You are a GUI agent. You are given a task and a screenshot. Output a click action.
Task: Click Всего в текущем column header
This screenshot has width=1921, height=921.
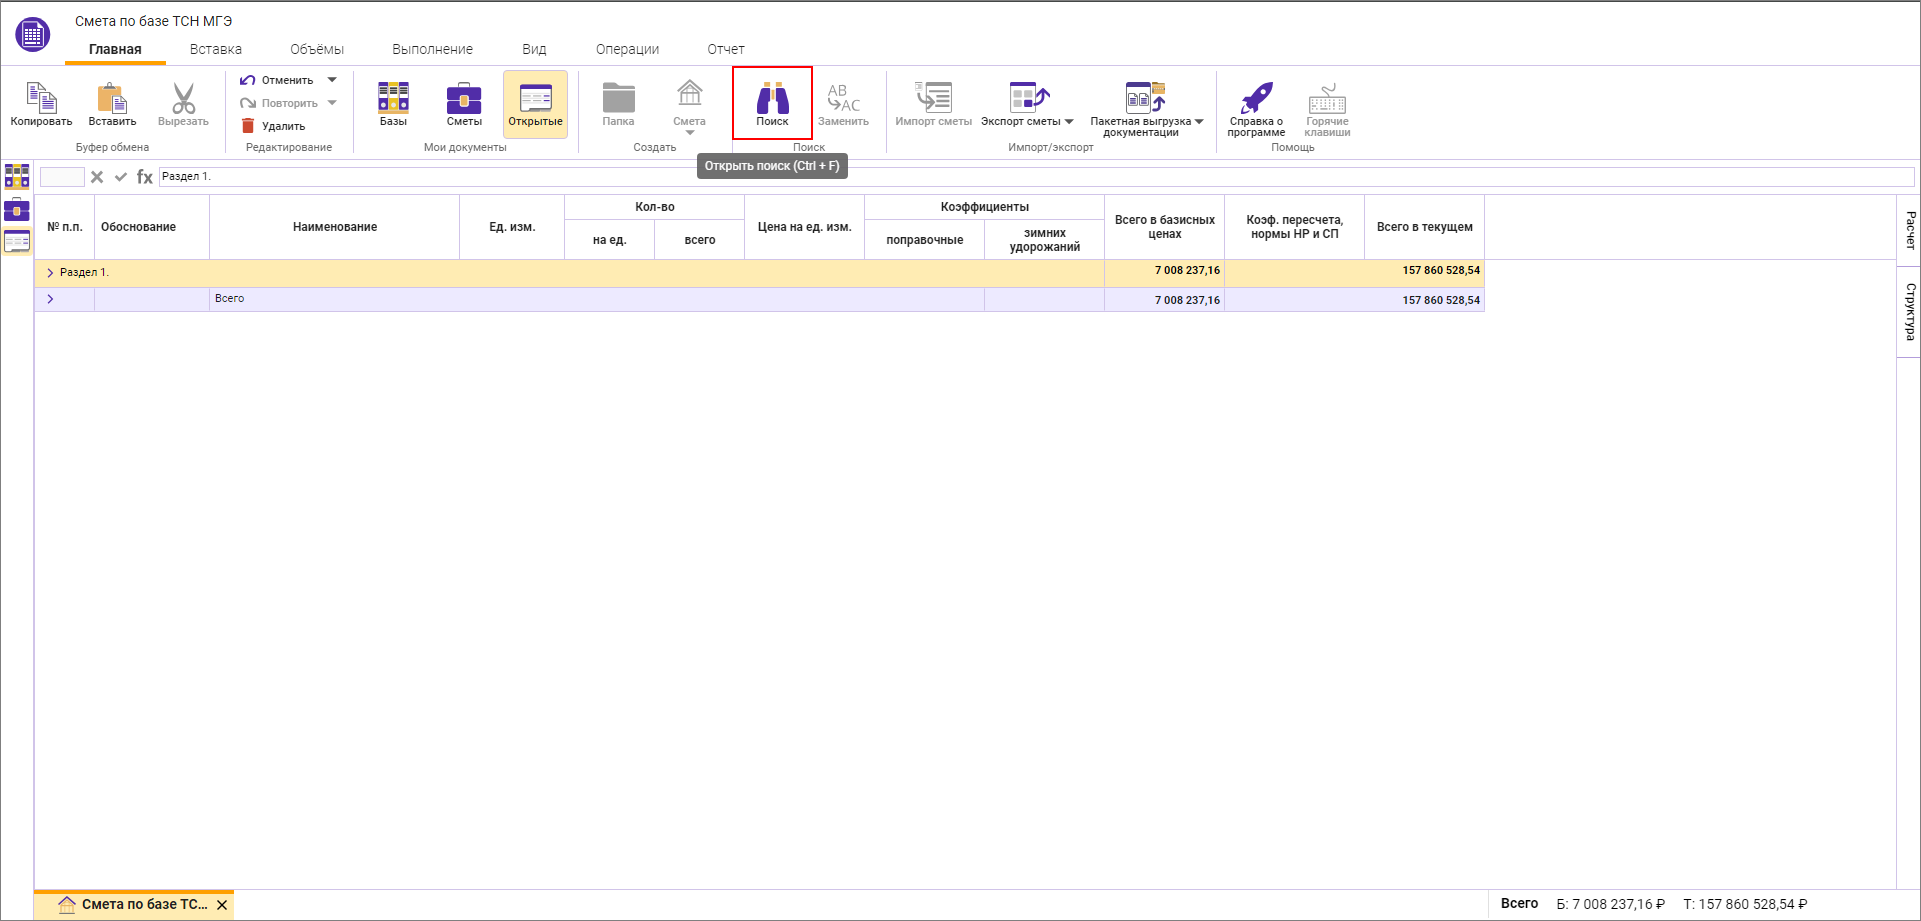1424,227
